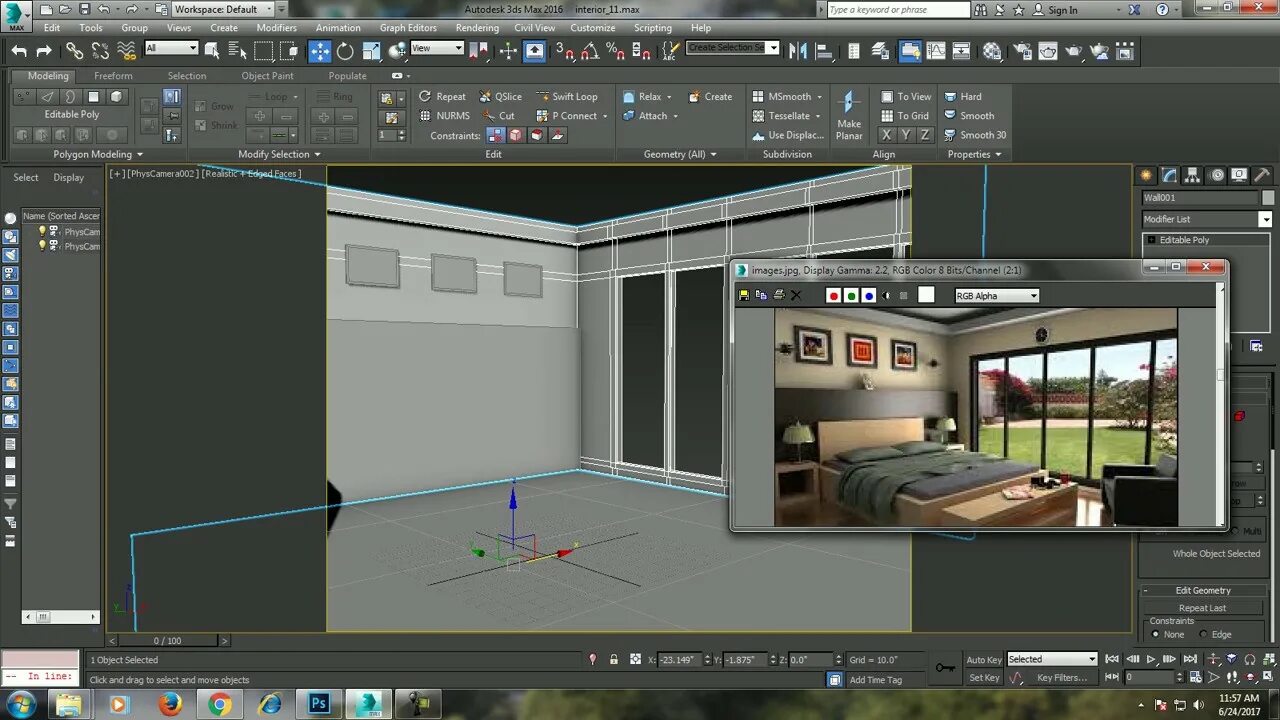Activate the Select and Rotate tool
This screenshot has width=1280, height=720.
coord(345,51)
